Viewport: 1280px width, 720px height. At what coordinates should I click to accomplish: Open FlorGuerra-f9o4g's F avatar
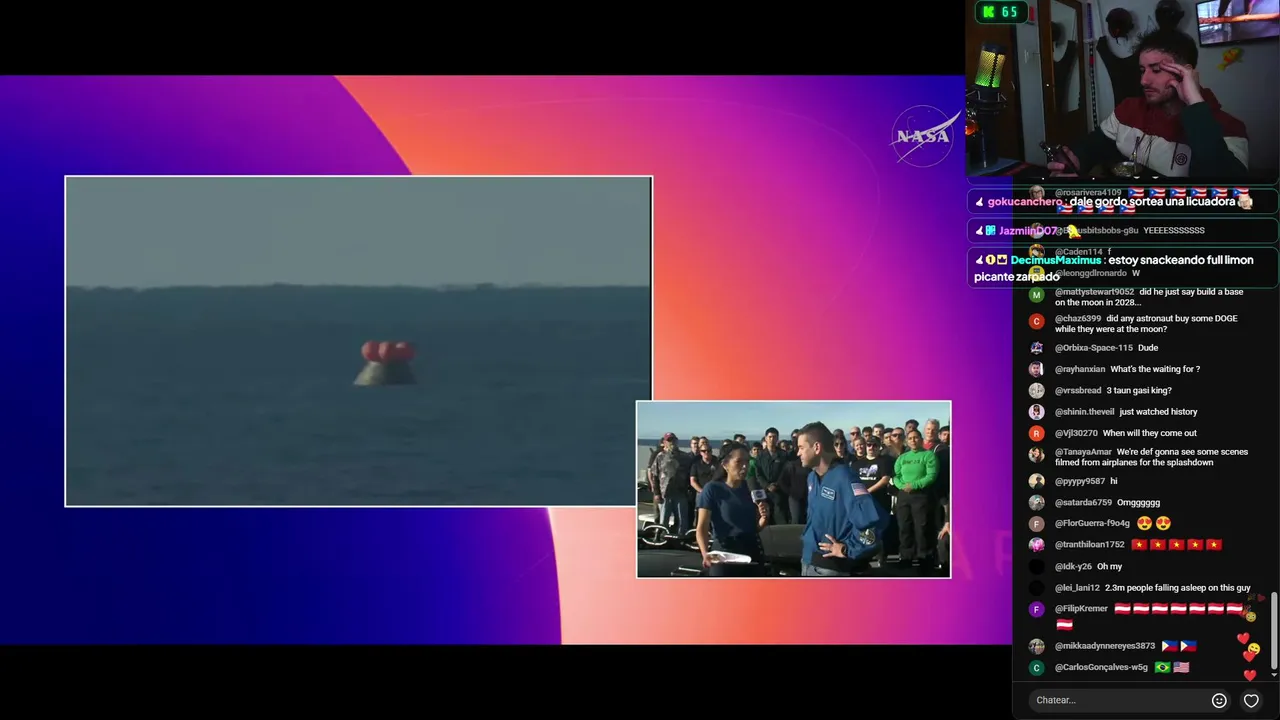(x=1037, y=523)
